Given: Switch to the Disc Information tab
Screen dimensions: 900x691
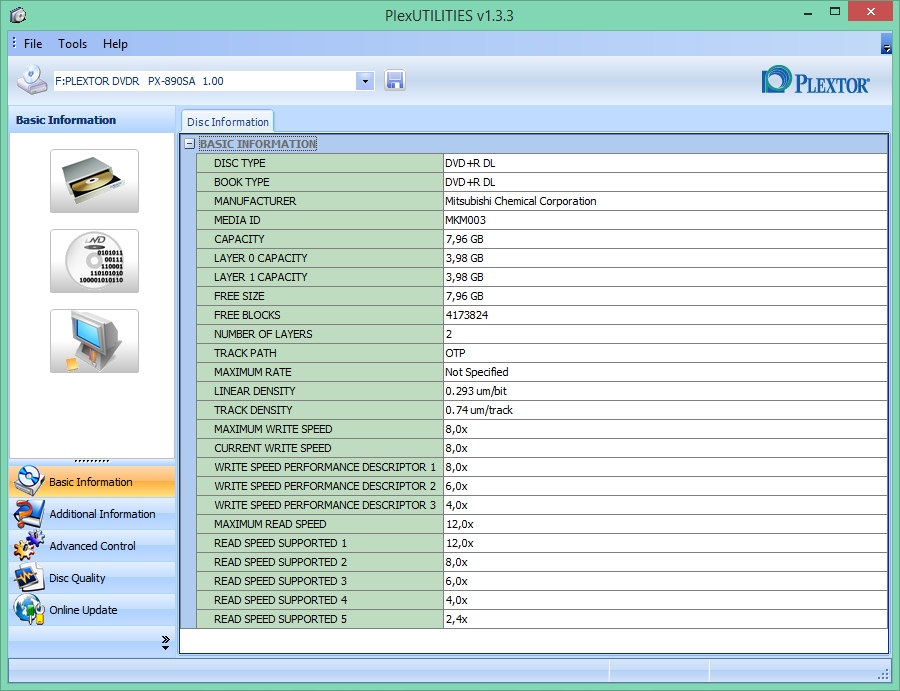Looking at the screenshot, I should (227, 122).
